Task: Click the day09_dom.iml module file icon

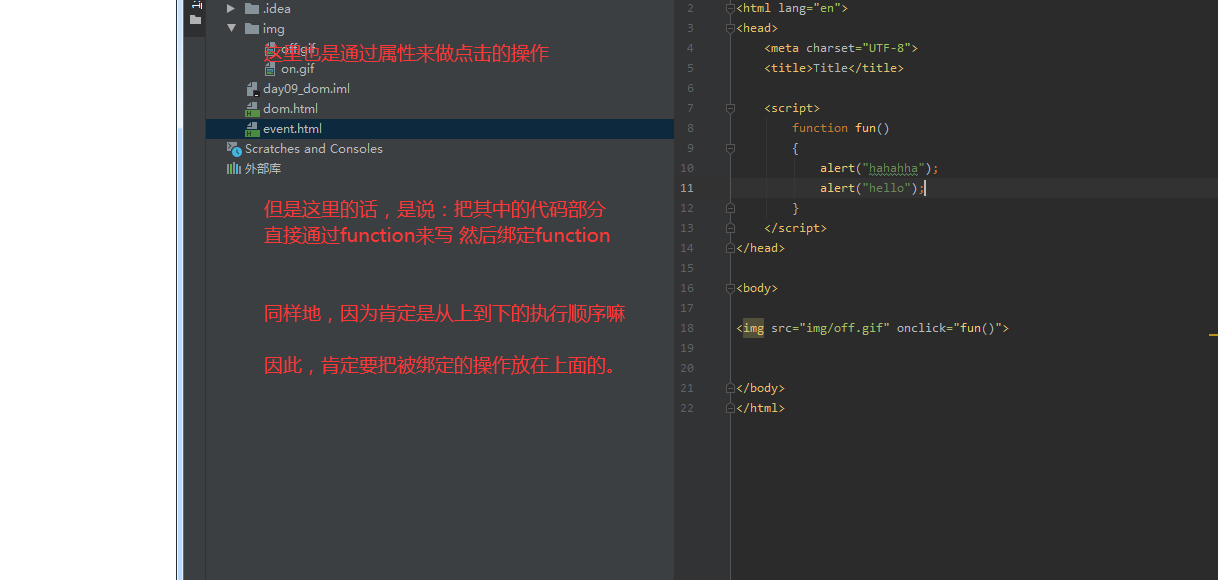Action: coord(252,89)
